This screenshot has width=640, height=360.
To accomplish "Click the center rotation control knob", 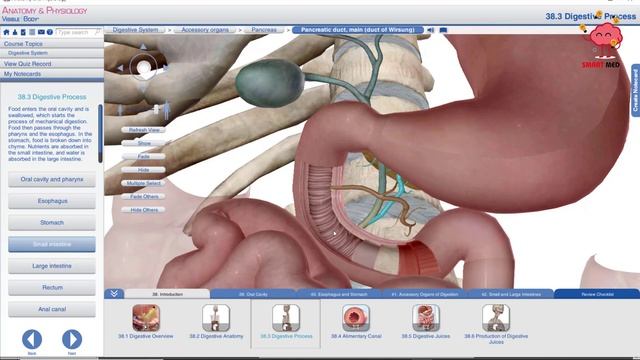I will tap(143, 67).
